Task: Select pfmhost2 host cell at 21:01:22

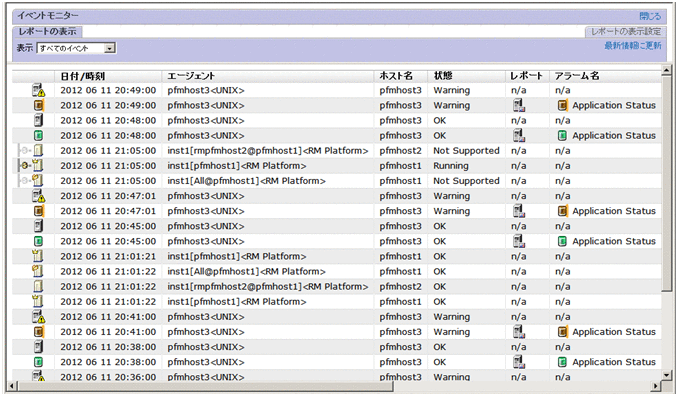Action: point(401,287)
